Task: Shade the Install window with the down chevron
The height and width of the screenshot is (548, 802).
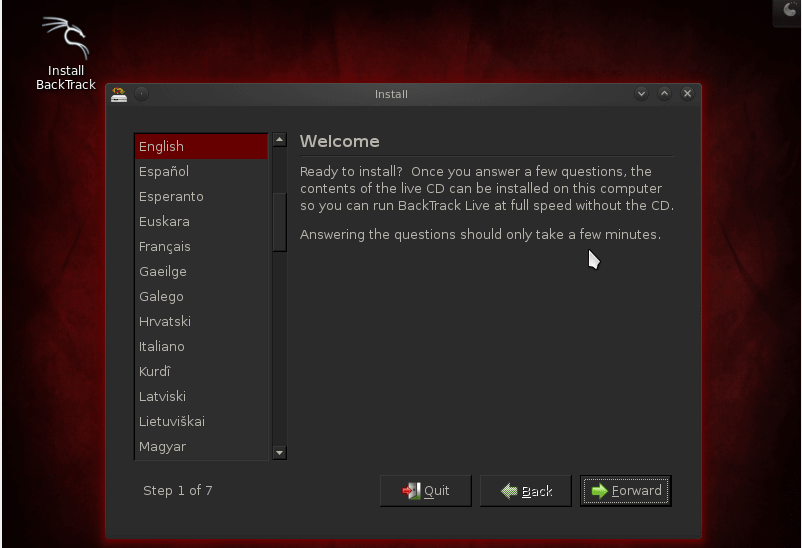Action: click(641, 94)
